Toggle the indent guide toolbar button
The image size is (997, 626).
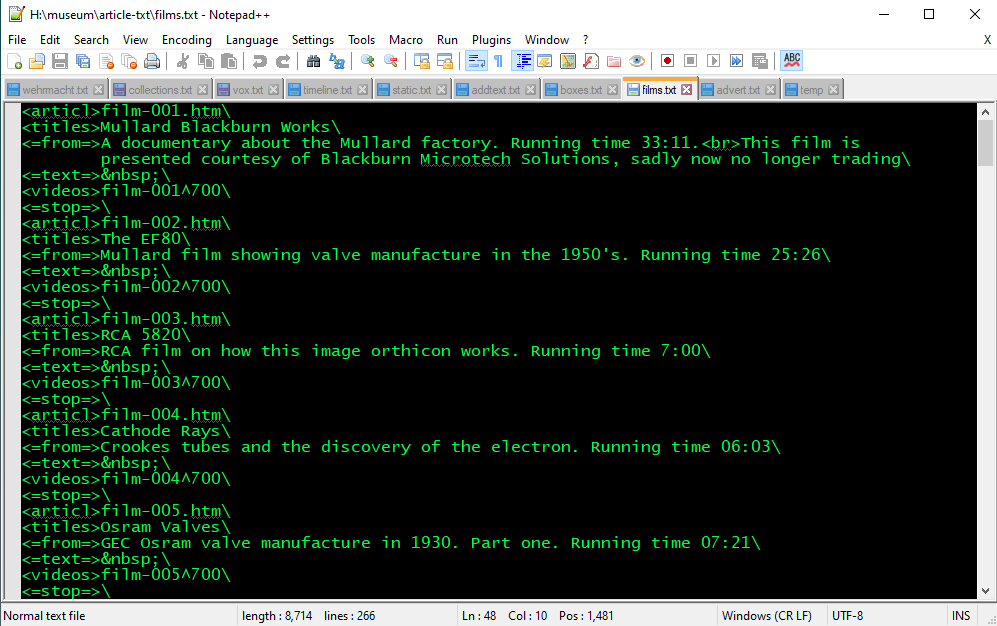(x=522, y=61)
